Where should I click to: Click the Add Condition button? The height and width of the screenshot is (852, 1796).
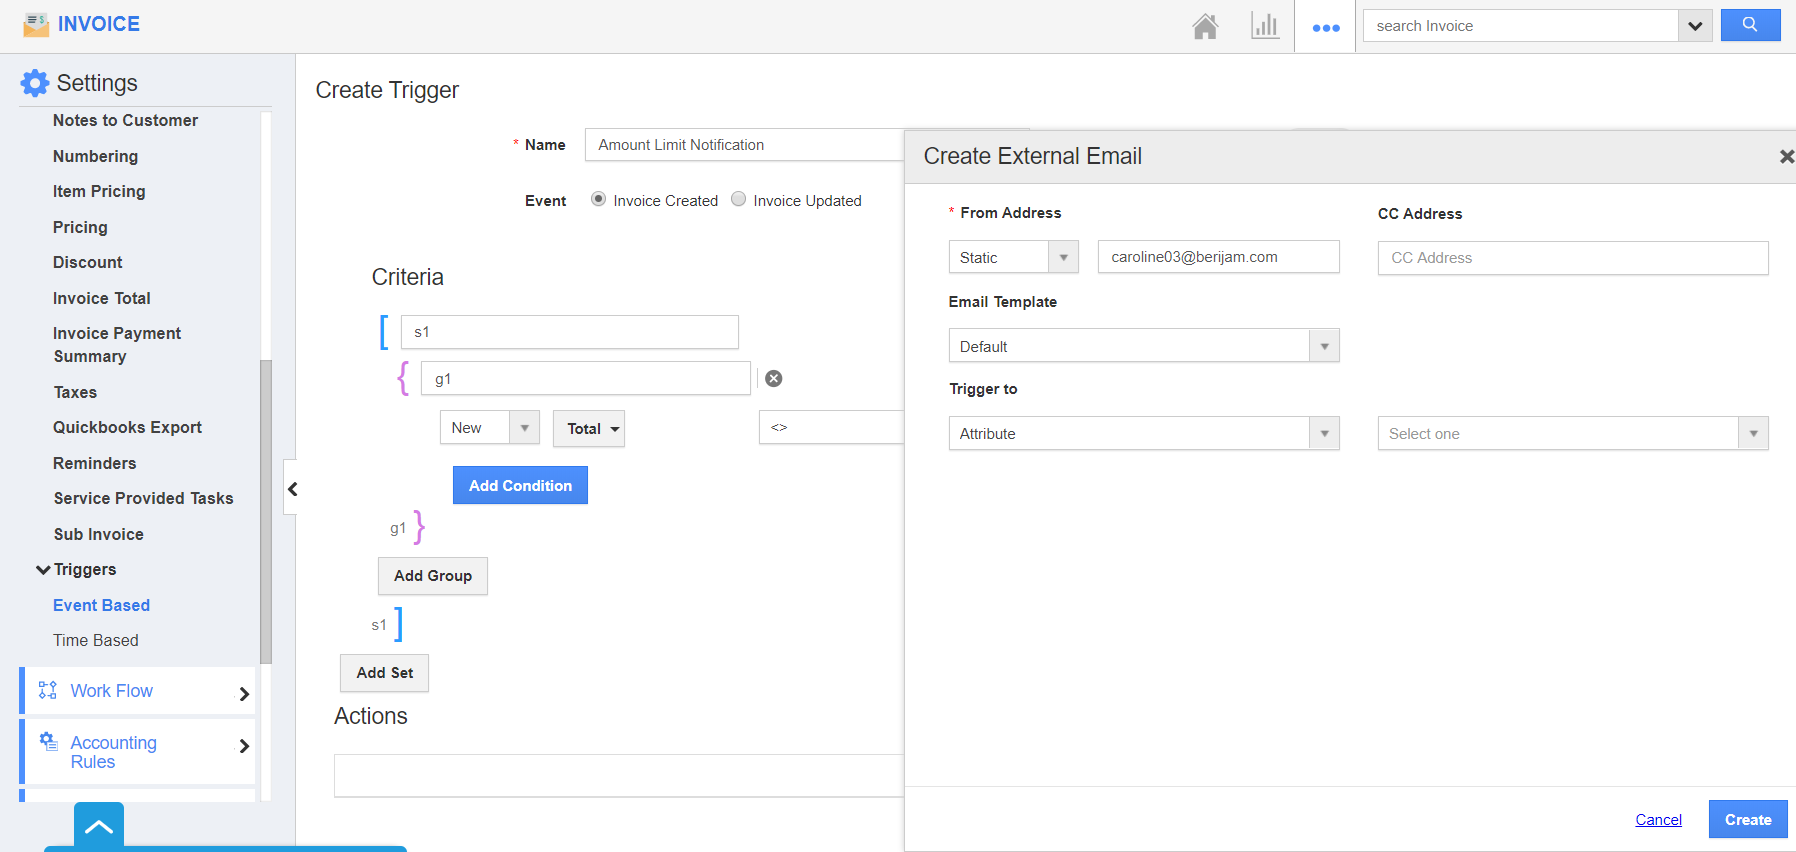click(520, 485)
